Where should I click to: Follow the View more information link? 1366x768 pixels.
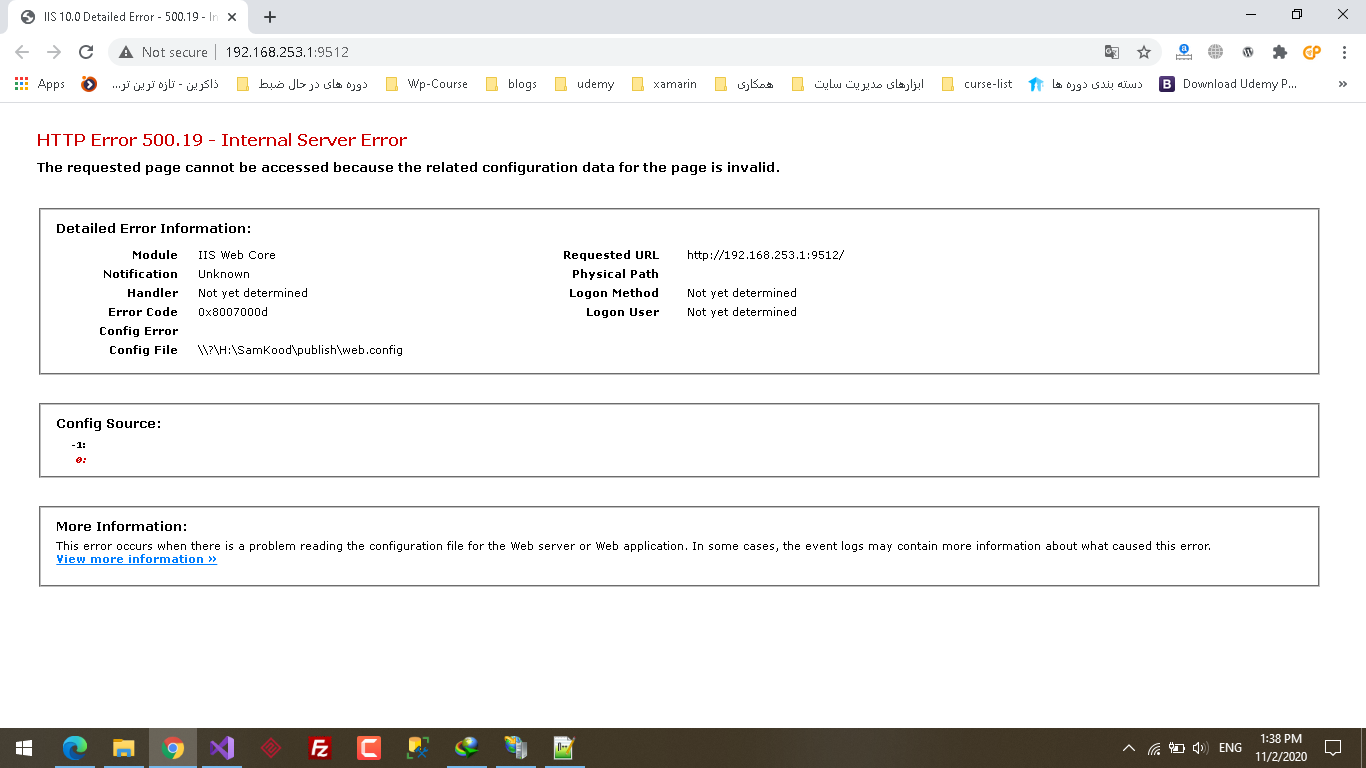pos(136,559)
